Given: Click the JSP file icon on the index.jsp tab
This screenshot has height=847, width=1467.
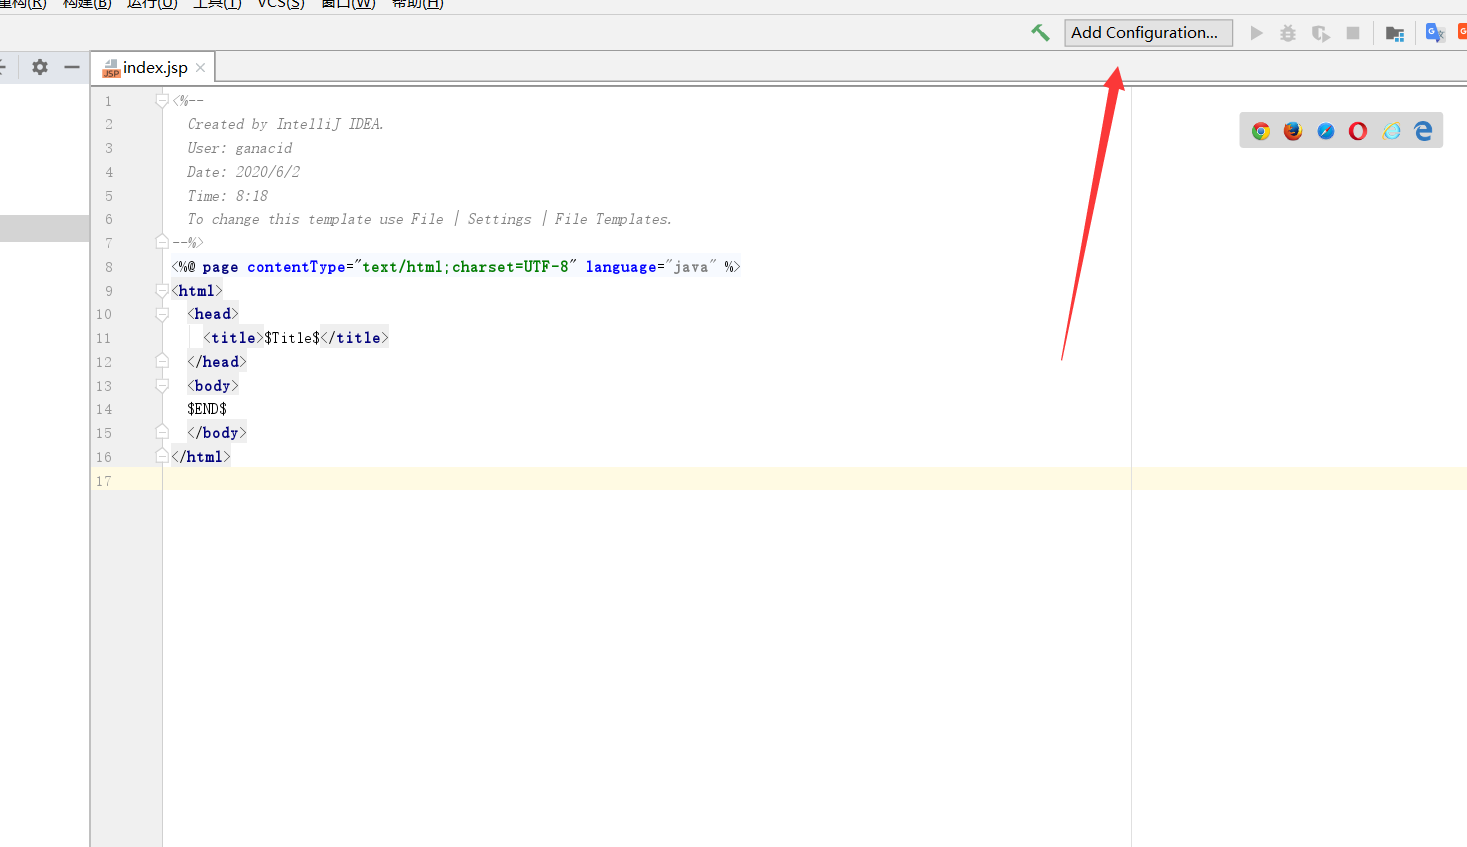Looking at the screenshot, I should pyautogui.click(x=111, y=68).
